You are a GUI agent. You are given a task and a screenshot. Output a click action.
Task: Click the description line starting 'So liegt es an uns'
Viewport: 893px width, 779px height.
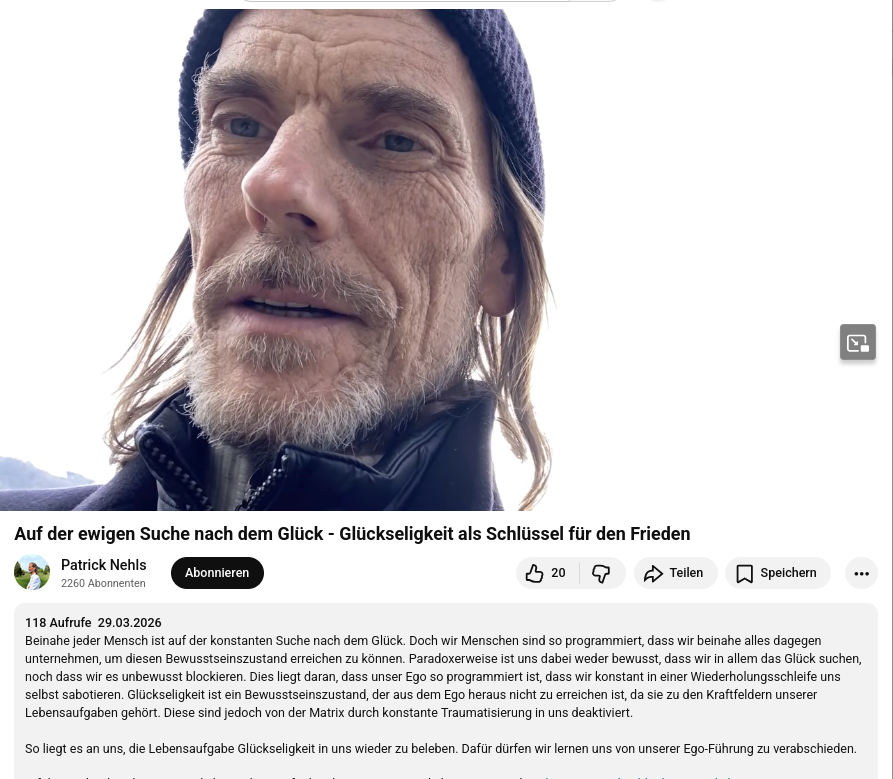pos(441,749)
